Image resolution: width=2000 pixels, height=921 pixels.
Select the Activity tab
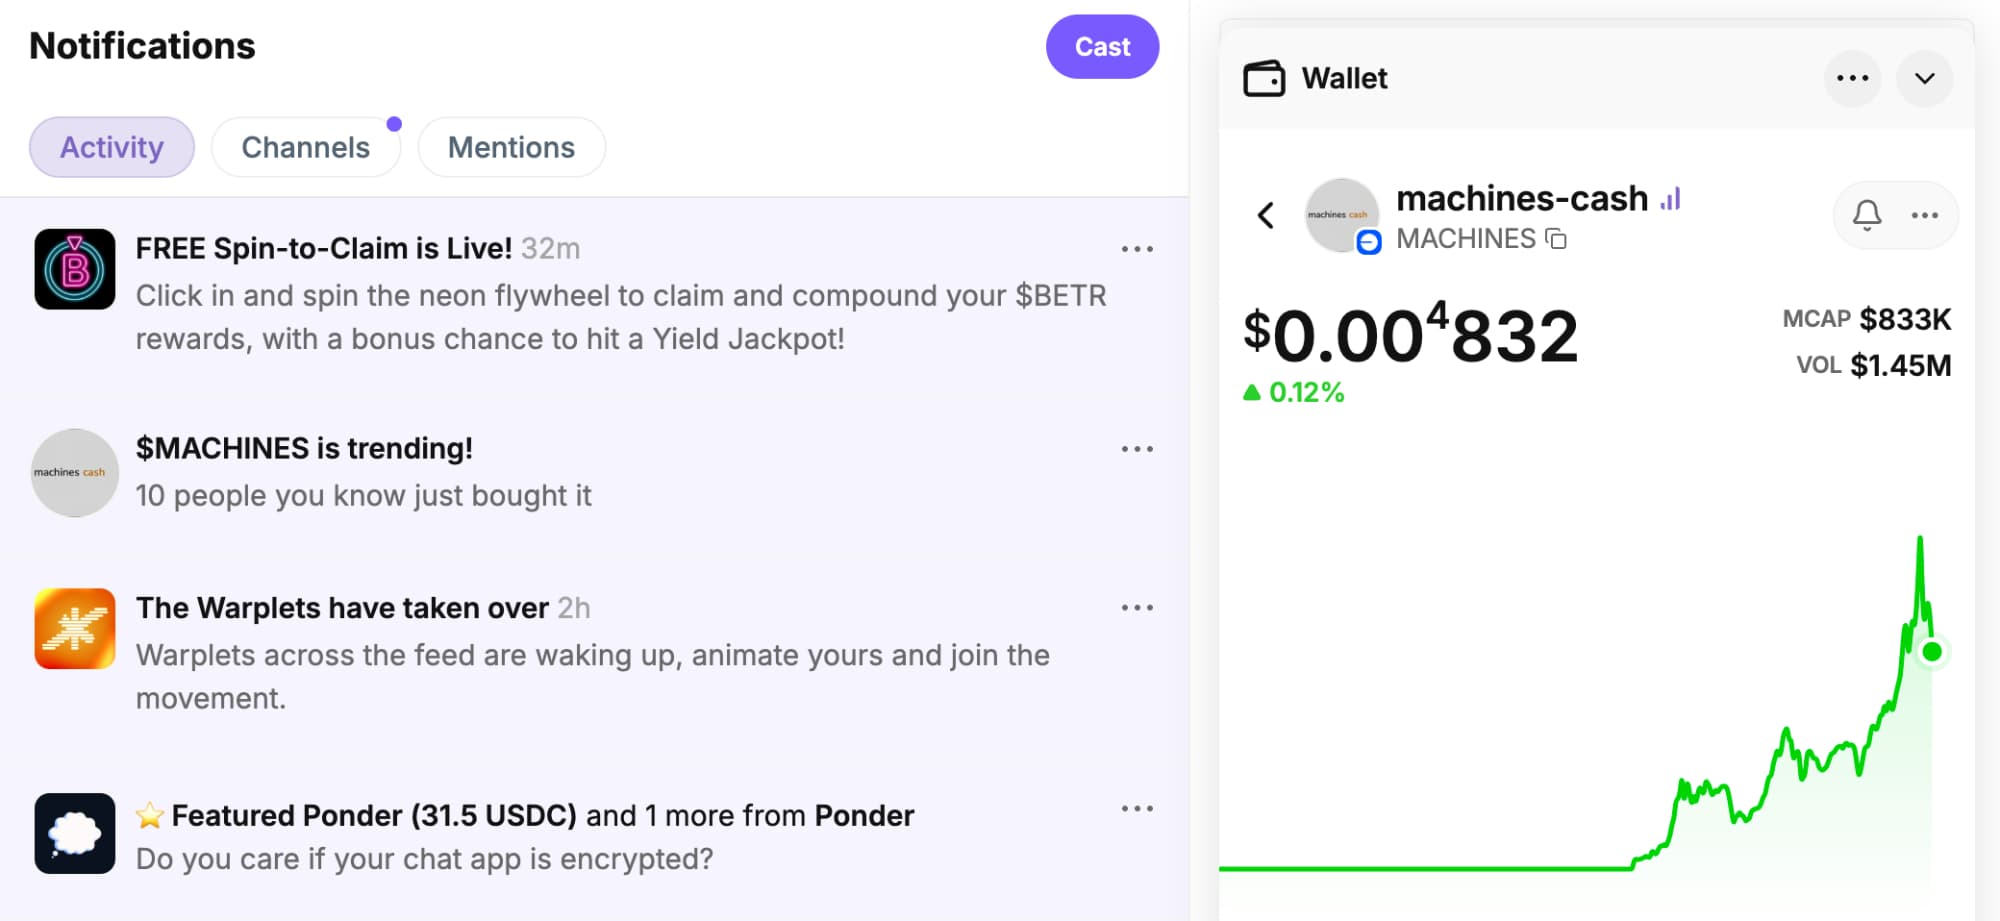(112, 147)
